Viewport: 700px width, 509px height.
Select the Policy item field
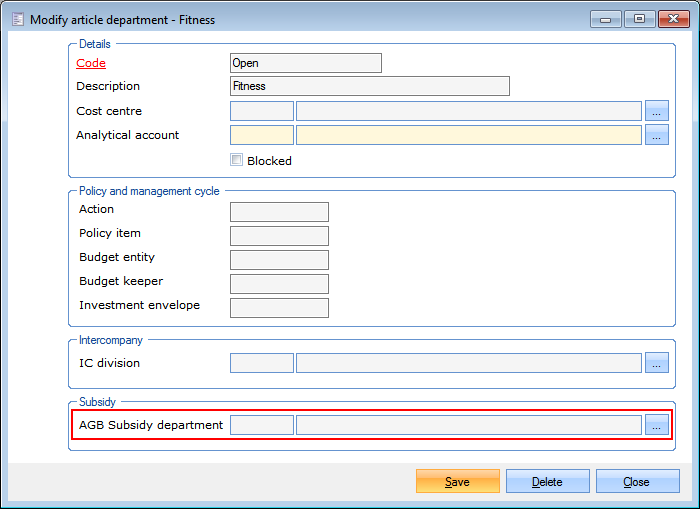point(279,235)
